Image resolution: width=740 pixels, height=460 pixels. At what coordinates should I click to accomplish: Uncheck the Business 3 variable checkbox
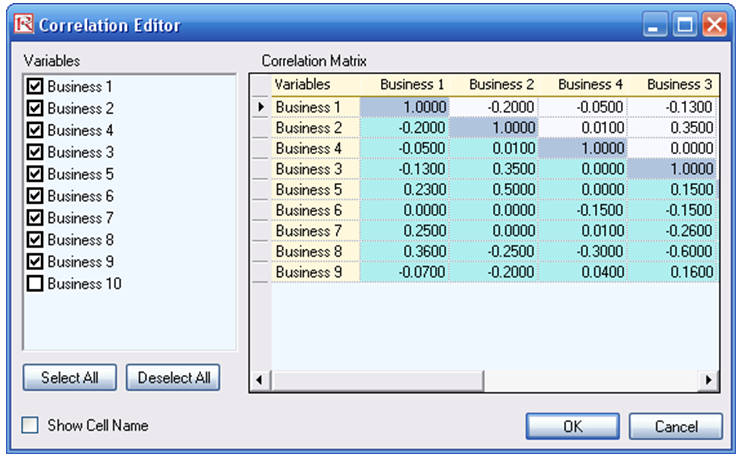[35, 152]
